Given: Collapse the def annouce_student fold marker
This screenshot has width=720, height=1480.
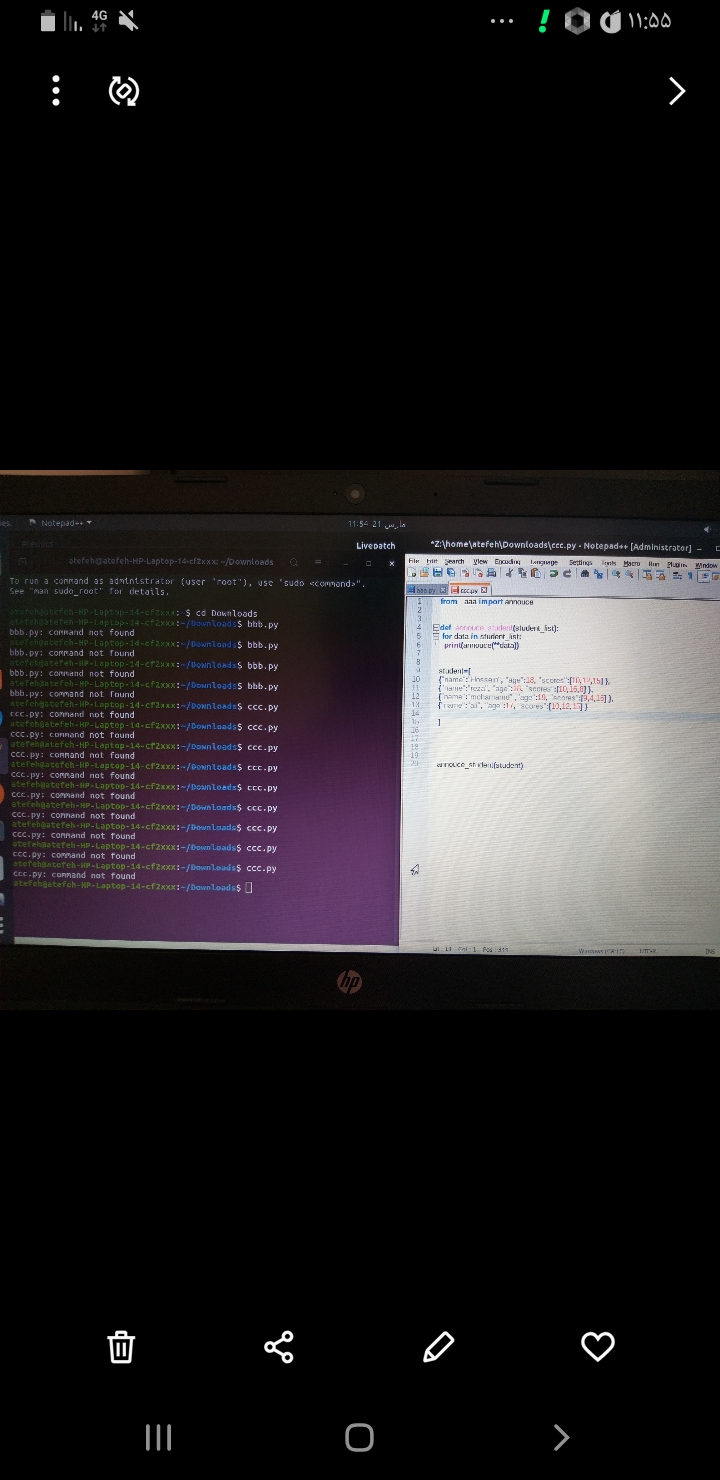Looking at the screenshot, I should pos(435,628).
